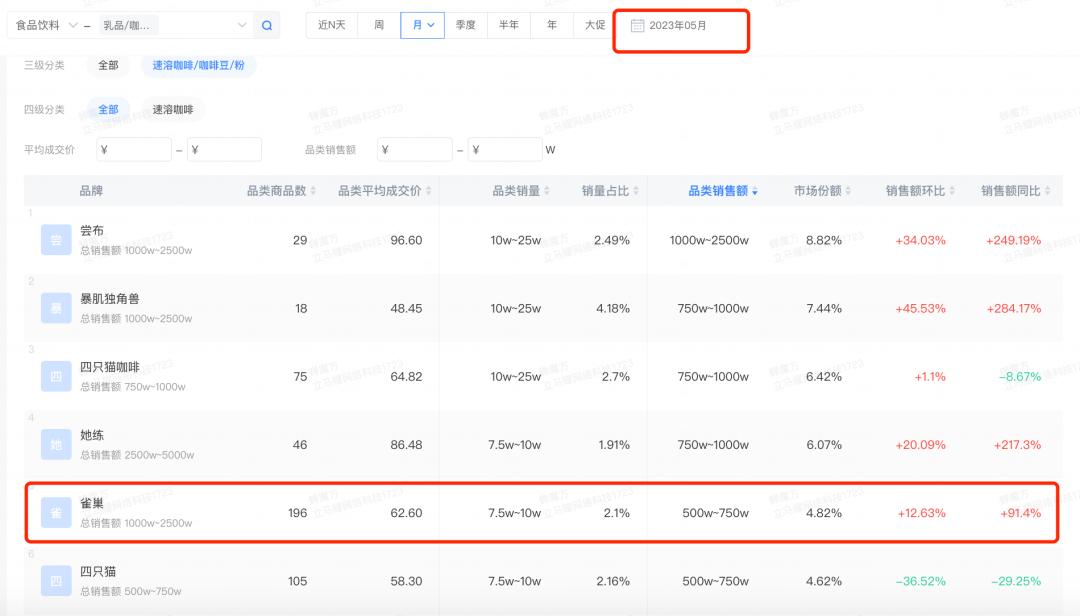Click the 尝布 brand avatar icon

(56, 240)
